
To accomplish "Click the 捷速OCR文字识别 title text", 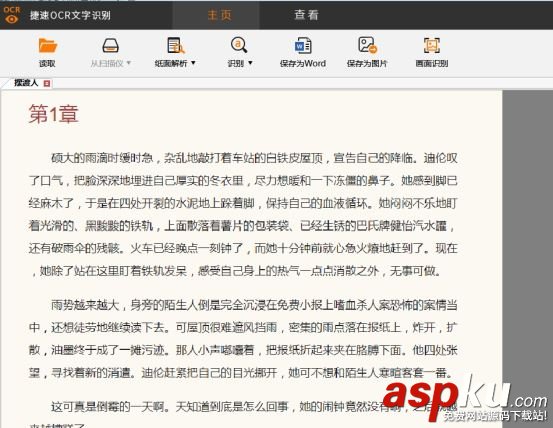I will pyautogui.click(x=70, y=15).
